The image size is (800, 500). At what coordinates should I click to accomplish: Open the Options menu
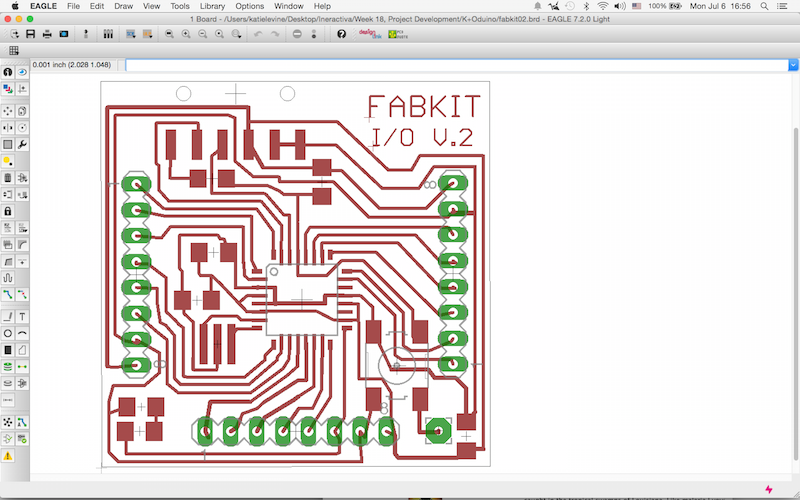coord(249,6)
